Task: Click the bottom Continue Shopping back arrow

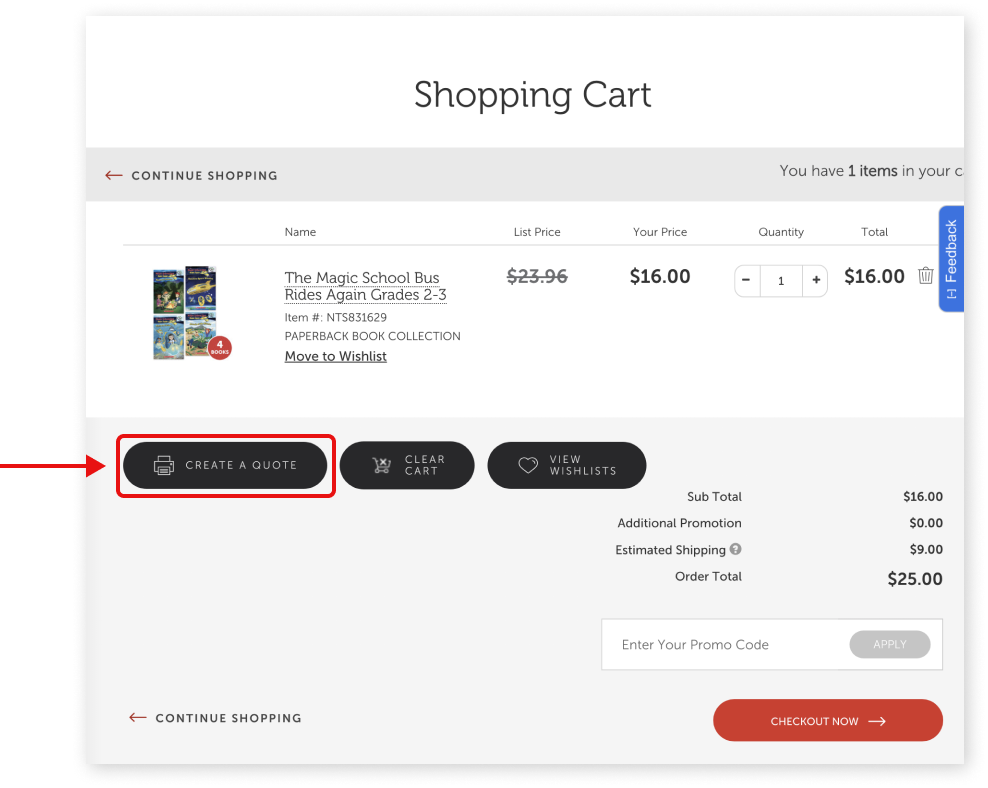Action: 138,718
